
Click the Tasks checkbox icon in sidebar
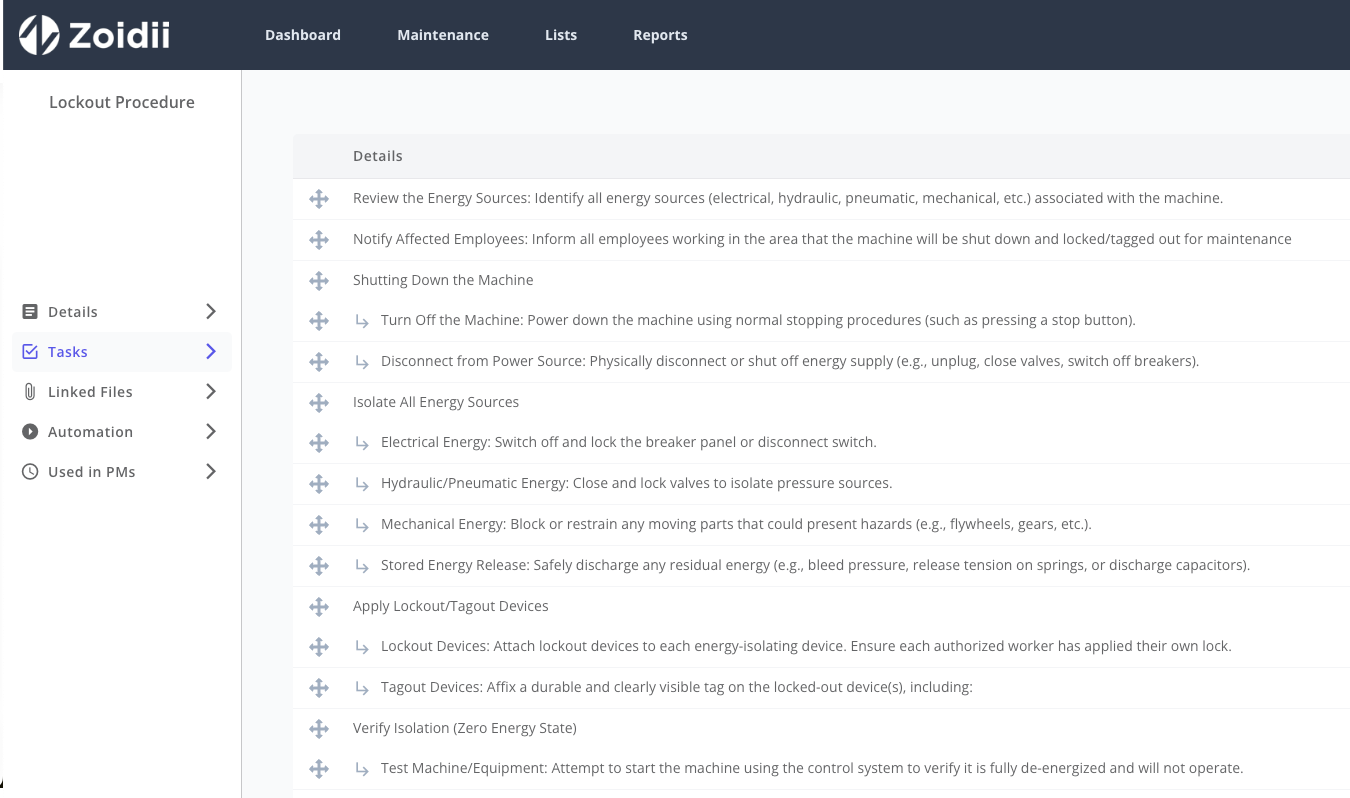tap(30, 352)
